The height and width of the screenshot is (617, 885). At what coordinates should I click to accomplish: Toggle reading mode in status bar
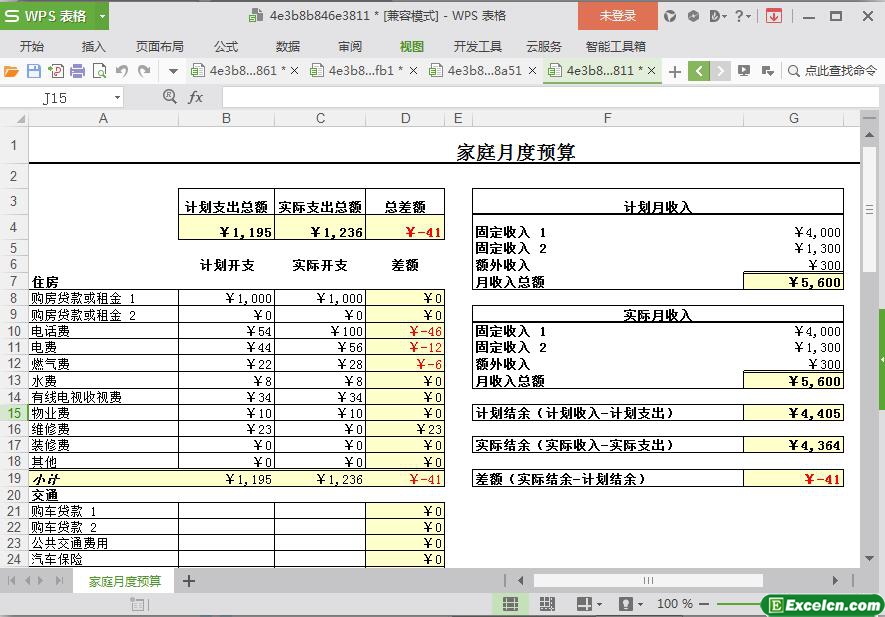coord(583,604)
